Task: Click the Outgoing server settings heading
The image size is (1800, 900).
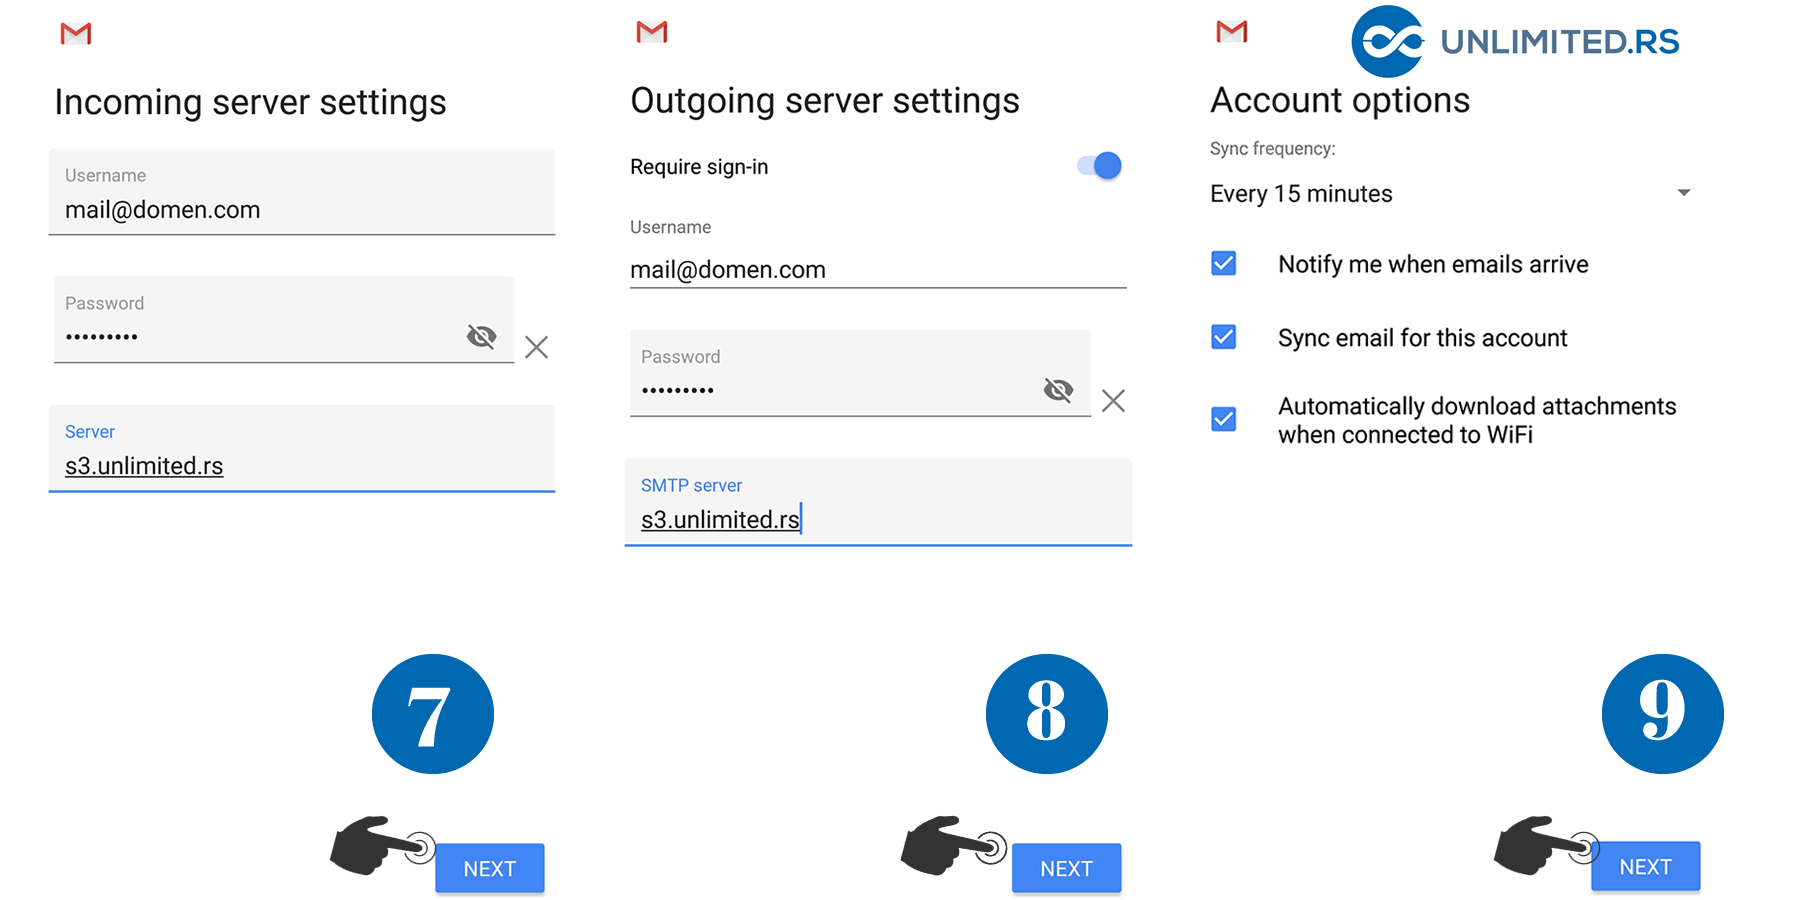Action: click(825, 100)
